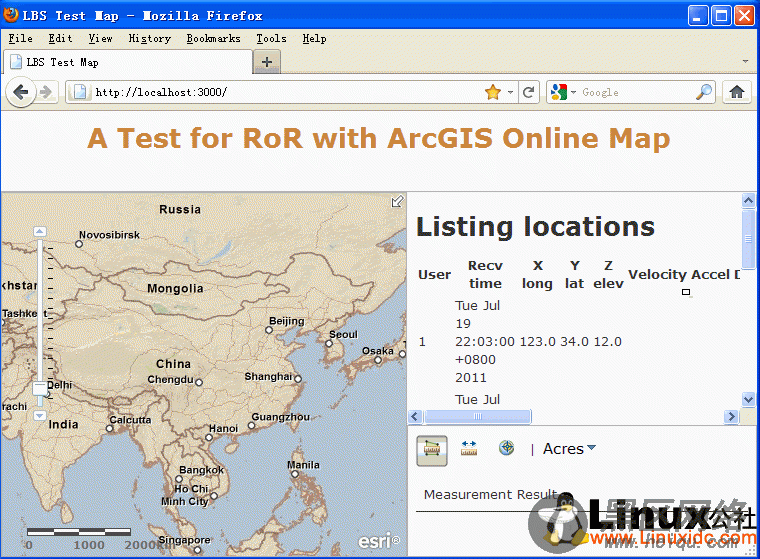
Task: Open the File menu
Action: [20, 38]
